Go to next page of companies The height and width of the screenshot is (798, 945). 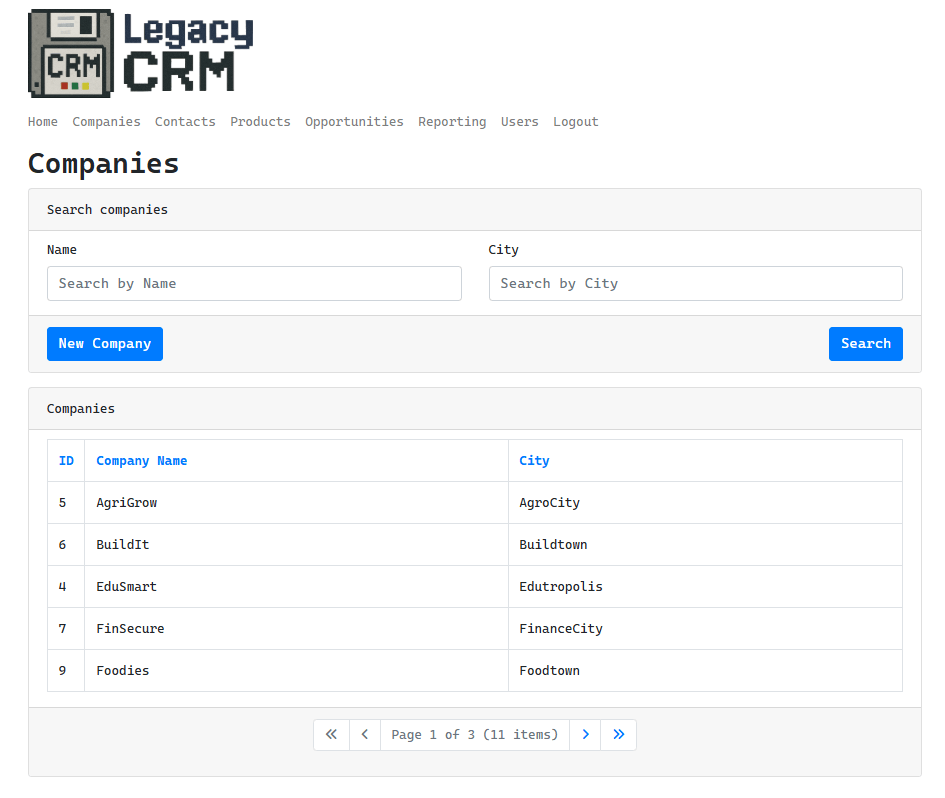click(585, 735)
